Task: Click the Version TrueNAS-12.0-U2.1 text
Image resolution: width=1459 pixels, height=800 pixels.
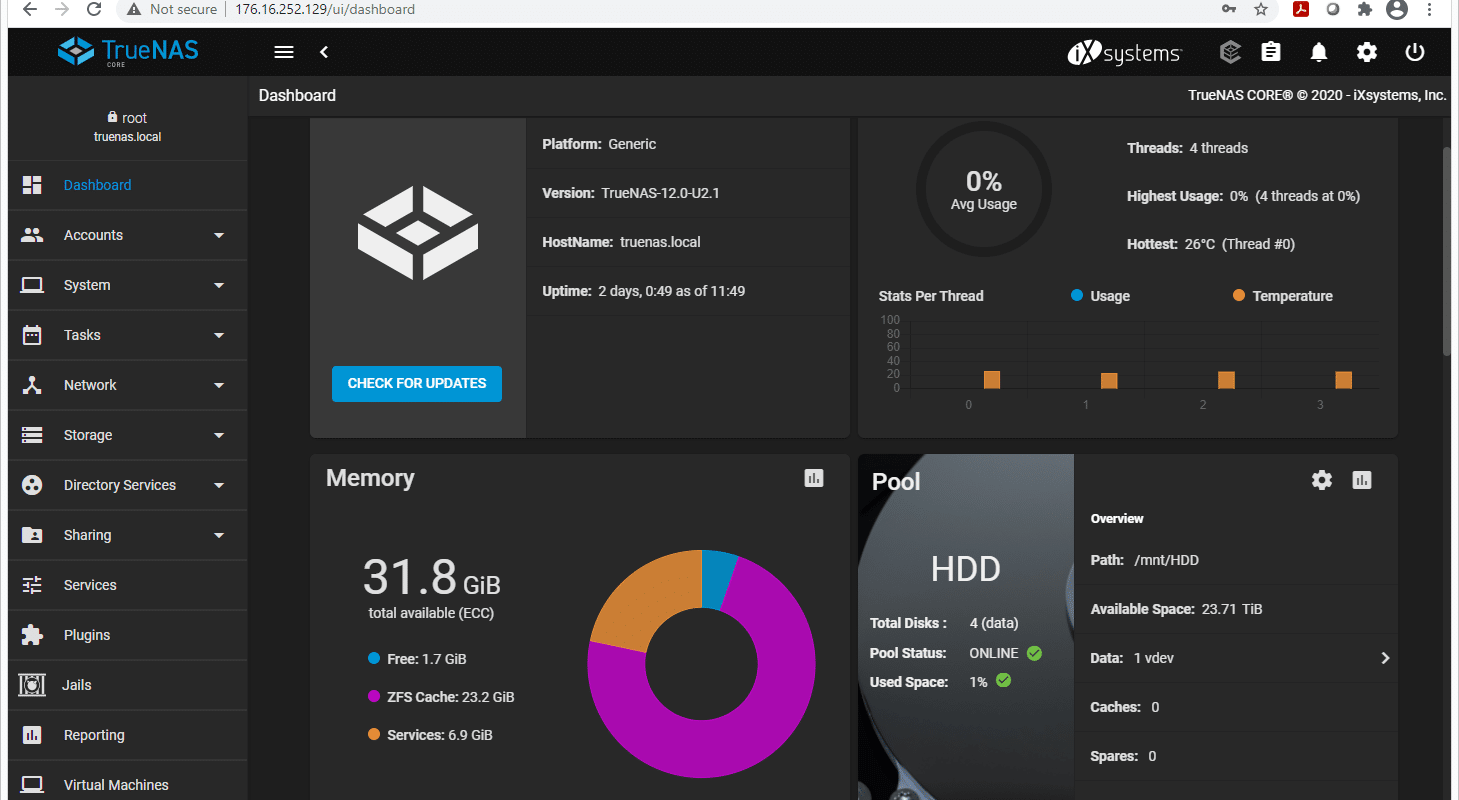Action: pyautogui.click(x=630, y=193)
